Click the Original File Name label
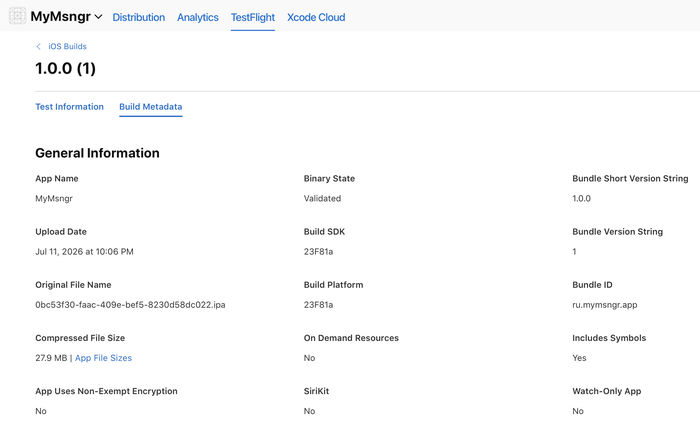 click(x=73, y=285)
